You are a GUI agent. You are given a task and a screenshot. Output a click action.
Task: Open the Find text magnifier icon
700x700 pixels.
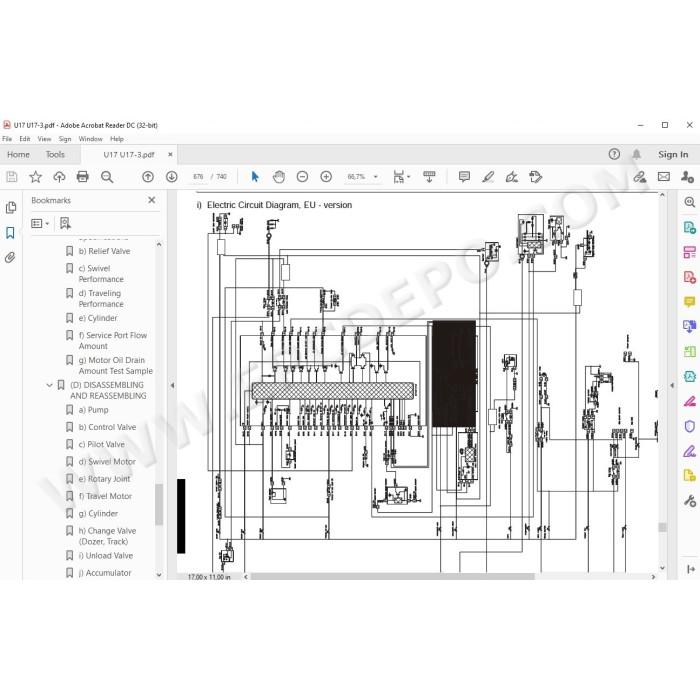107,177
